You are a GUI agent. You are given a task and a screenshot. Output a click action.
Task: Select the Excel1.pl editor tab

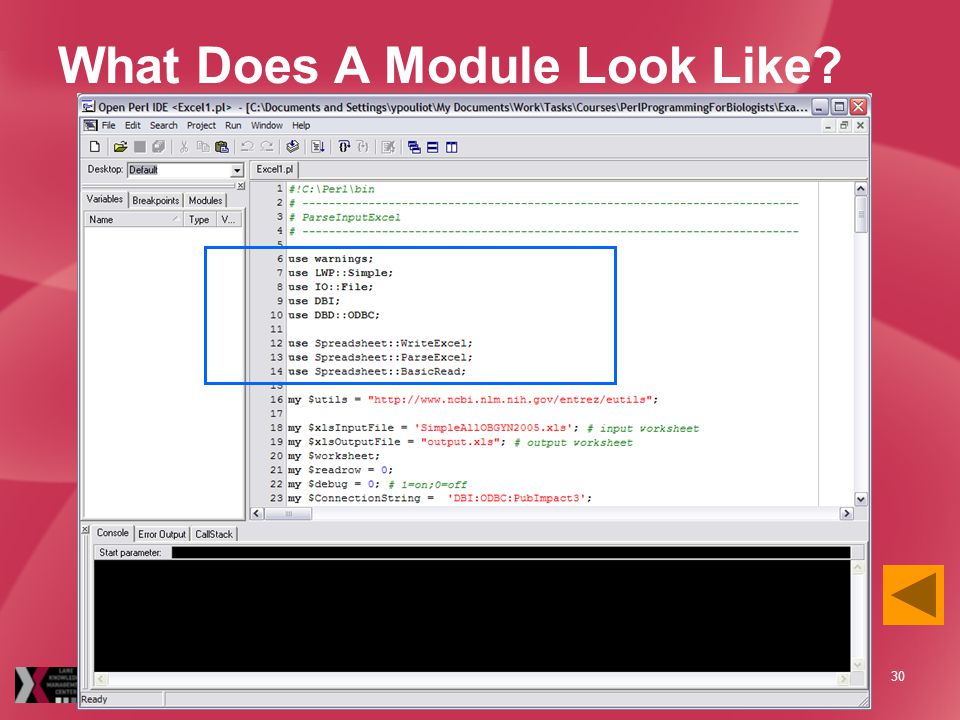274,169
